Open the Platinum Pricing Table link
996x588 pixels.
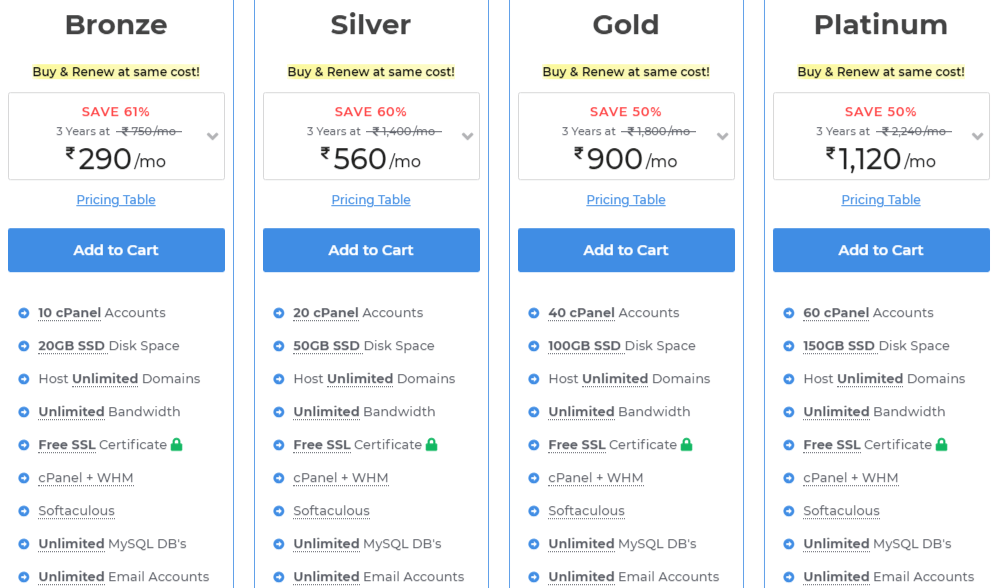coord(881,200)
